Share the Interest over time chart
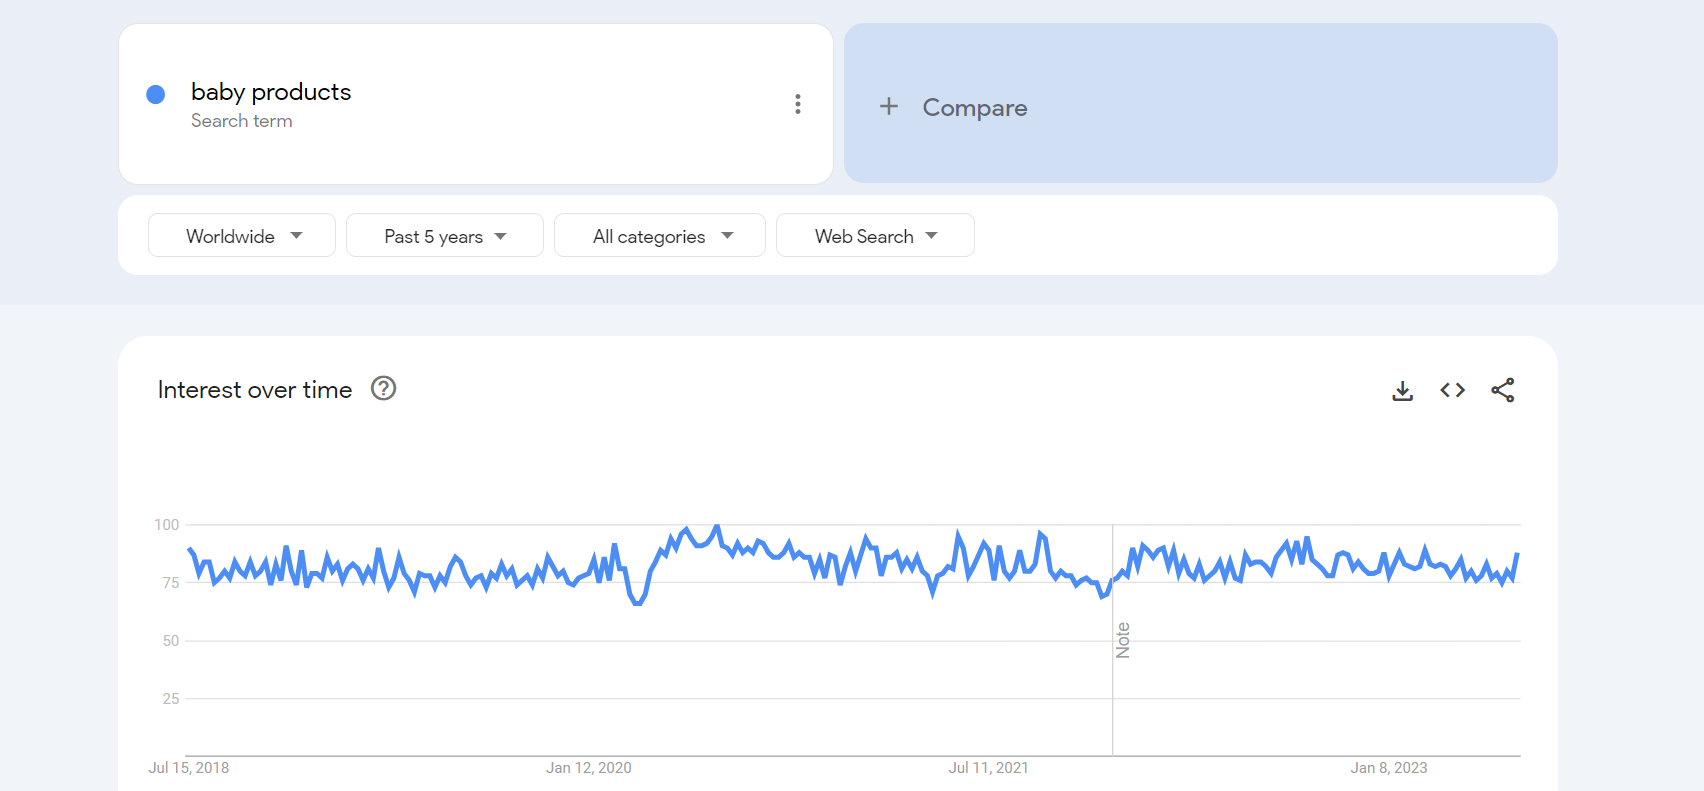Image resolution: width=1704 pixels, height=791 pixels. pyautogui.click(x=1502, y=390)
